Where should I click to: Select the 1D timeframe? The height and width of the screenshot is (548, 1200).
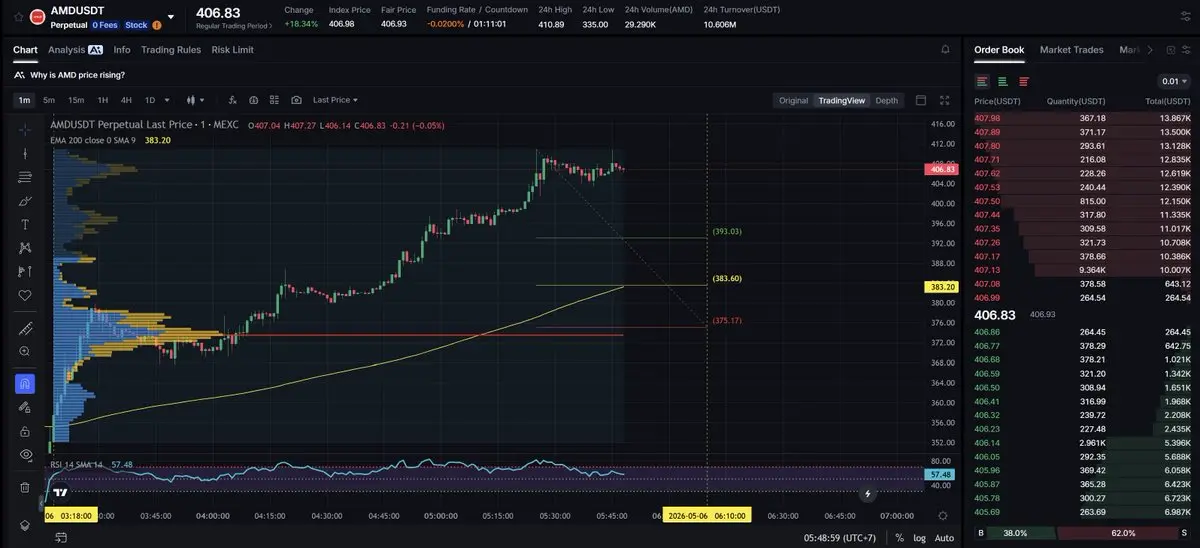[x=150, y=100]
